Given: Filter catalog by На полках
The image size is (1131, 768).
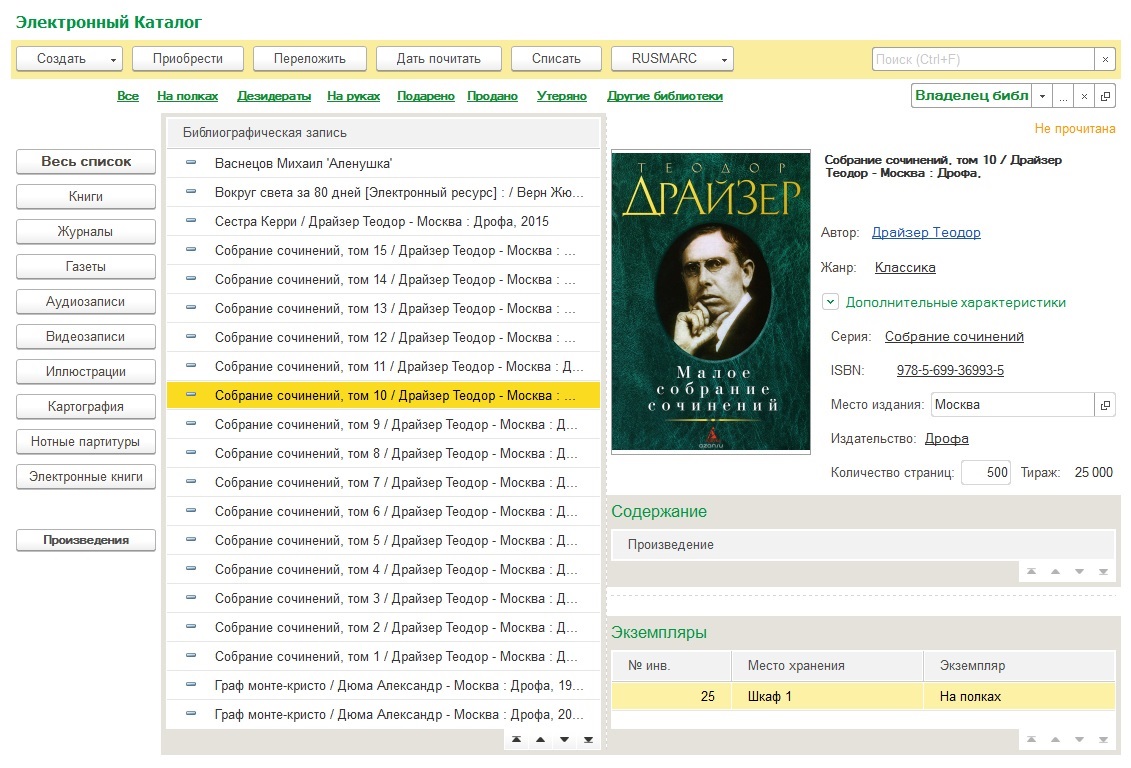Looking at the screenshot, I should point(188,96).
